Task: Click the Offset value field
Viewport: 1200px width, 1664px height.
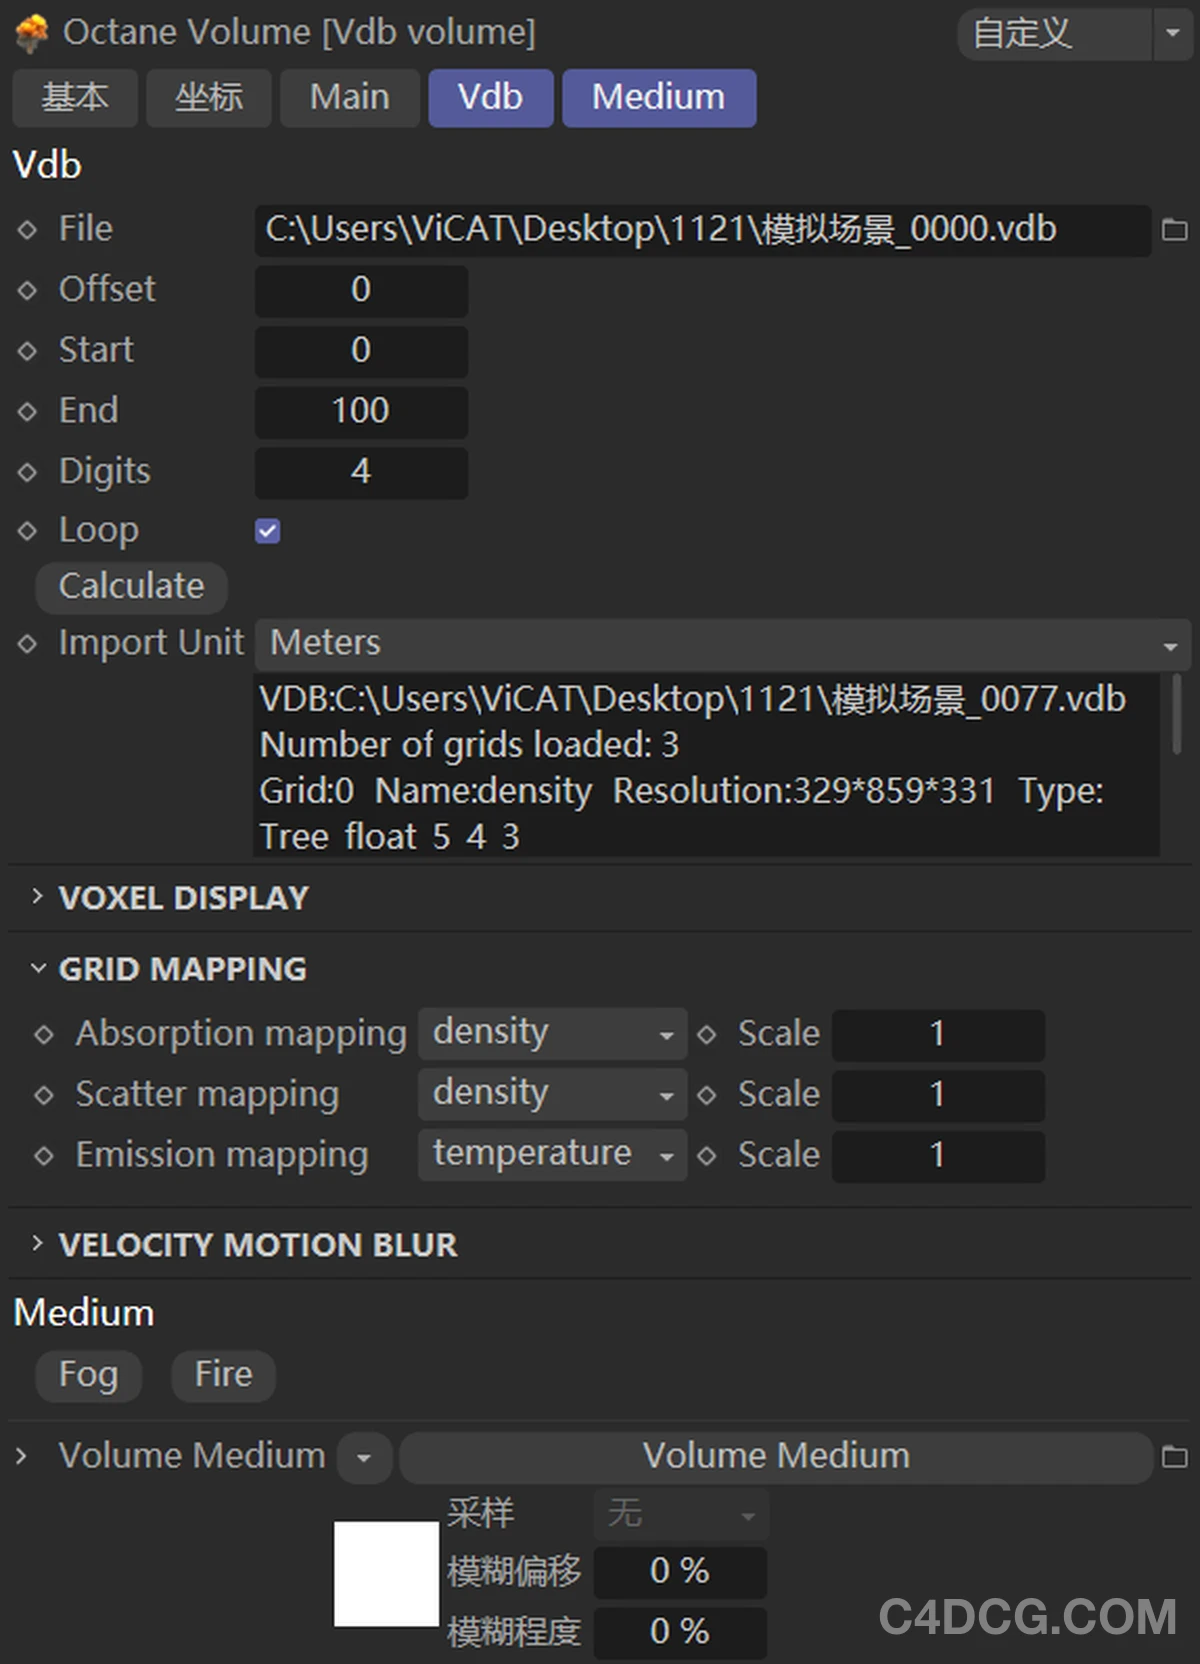Action: 361,291
